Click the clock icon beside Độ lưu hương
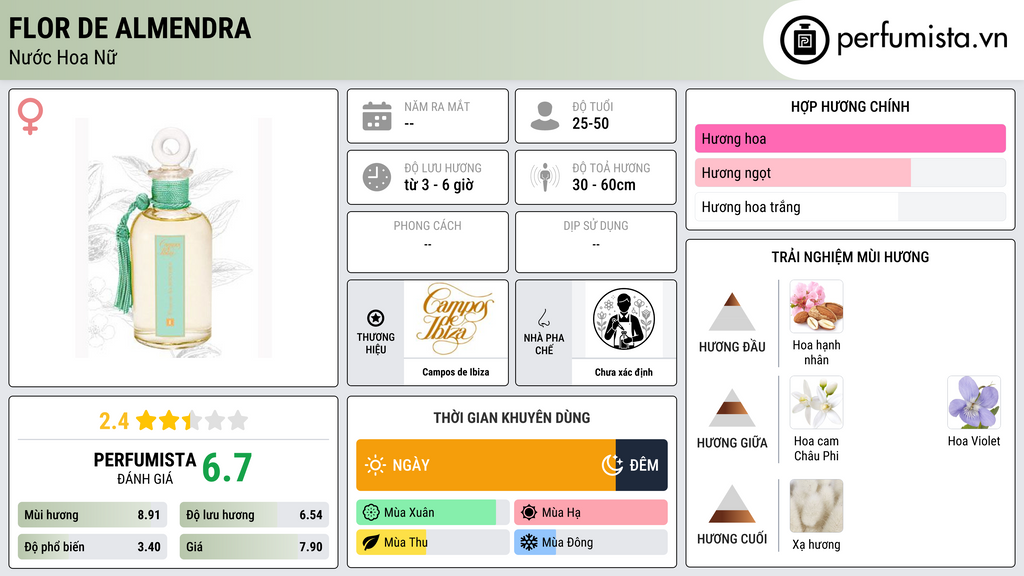 tap(377, 177)
